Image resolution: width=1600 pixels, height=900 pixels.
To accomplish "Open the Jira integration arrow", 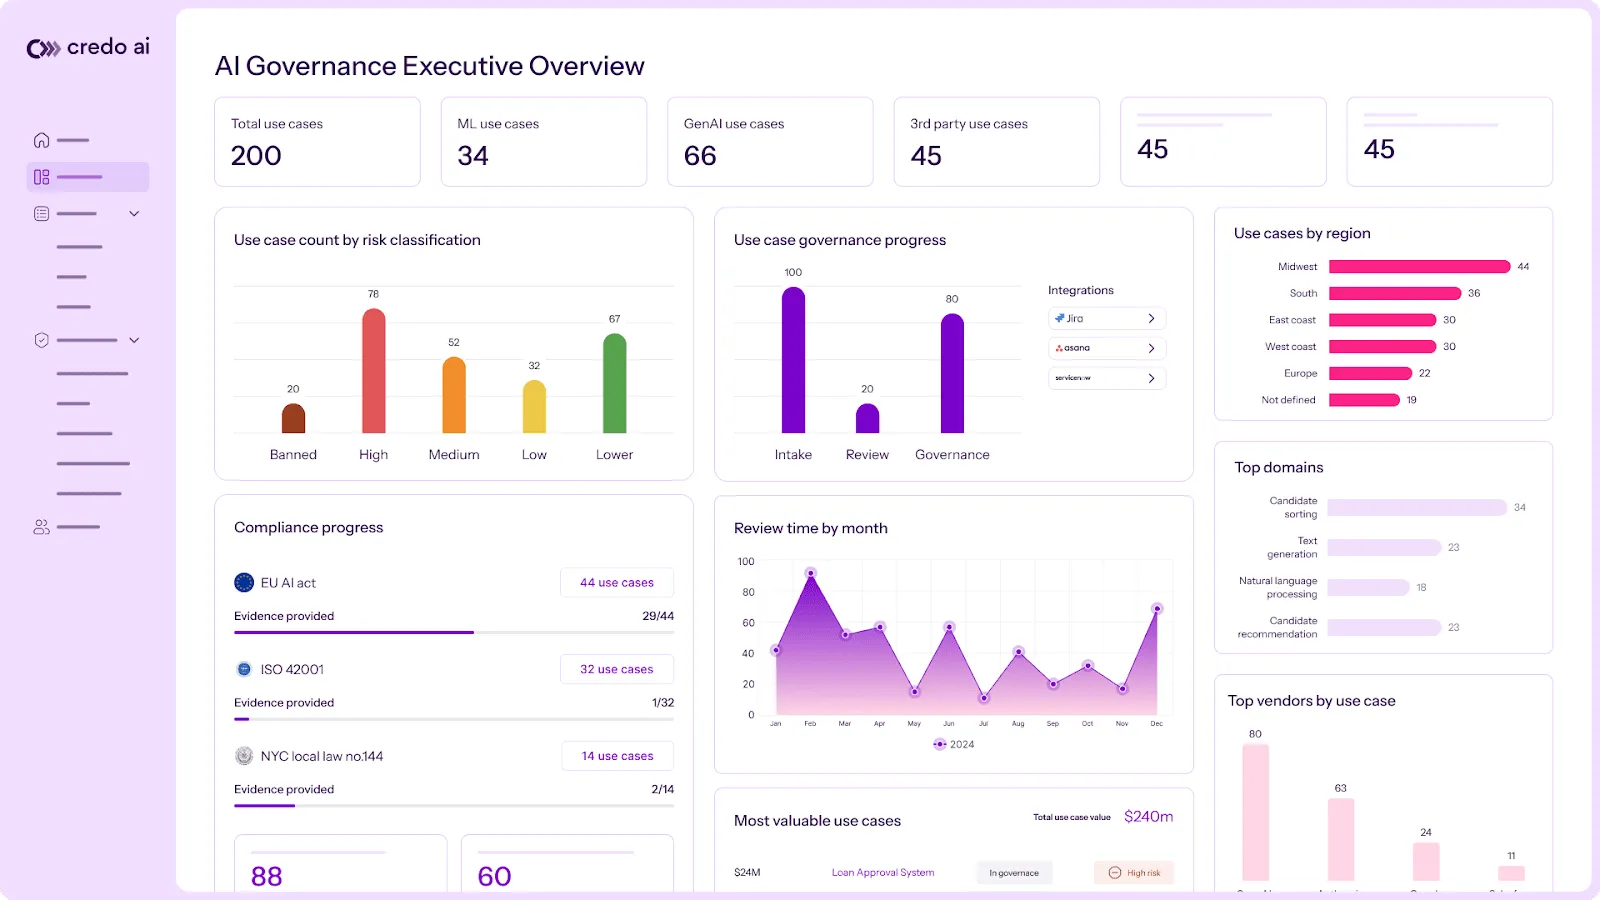I will [x=1151, y=318].
